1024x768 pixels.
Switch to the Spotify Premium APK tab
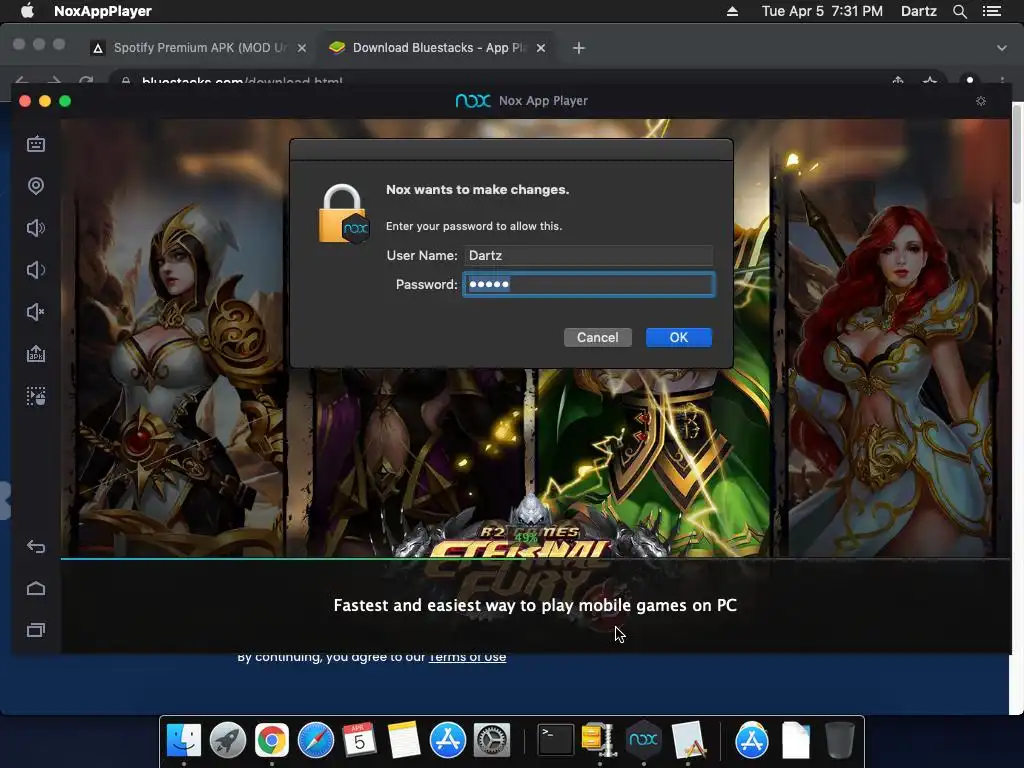pos(199,48)
